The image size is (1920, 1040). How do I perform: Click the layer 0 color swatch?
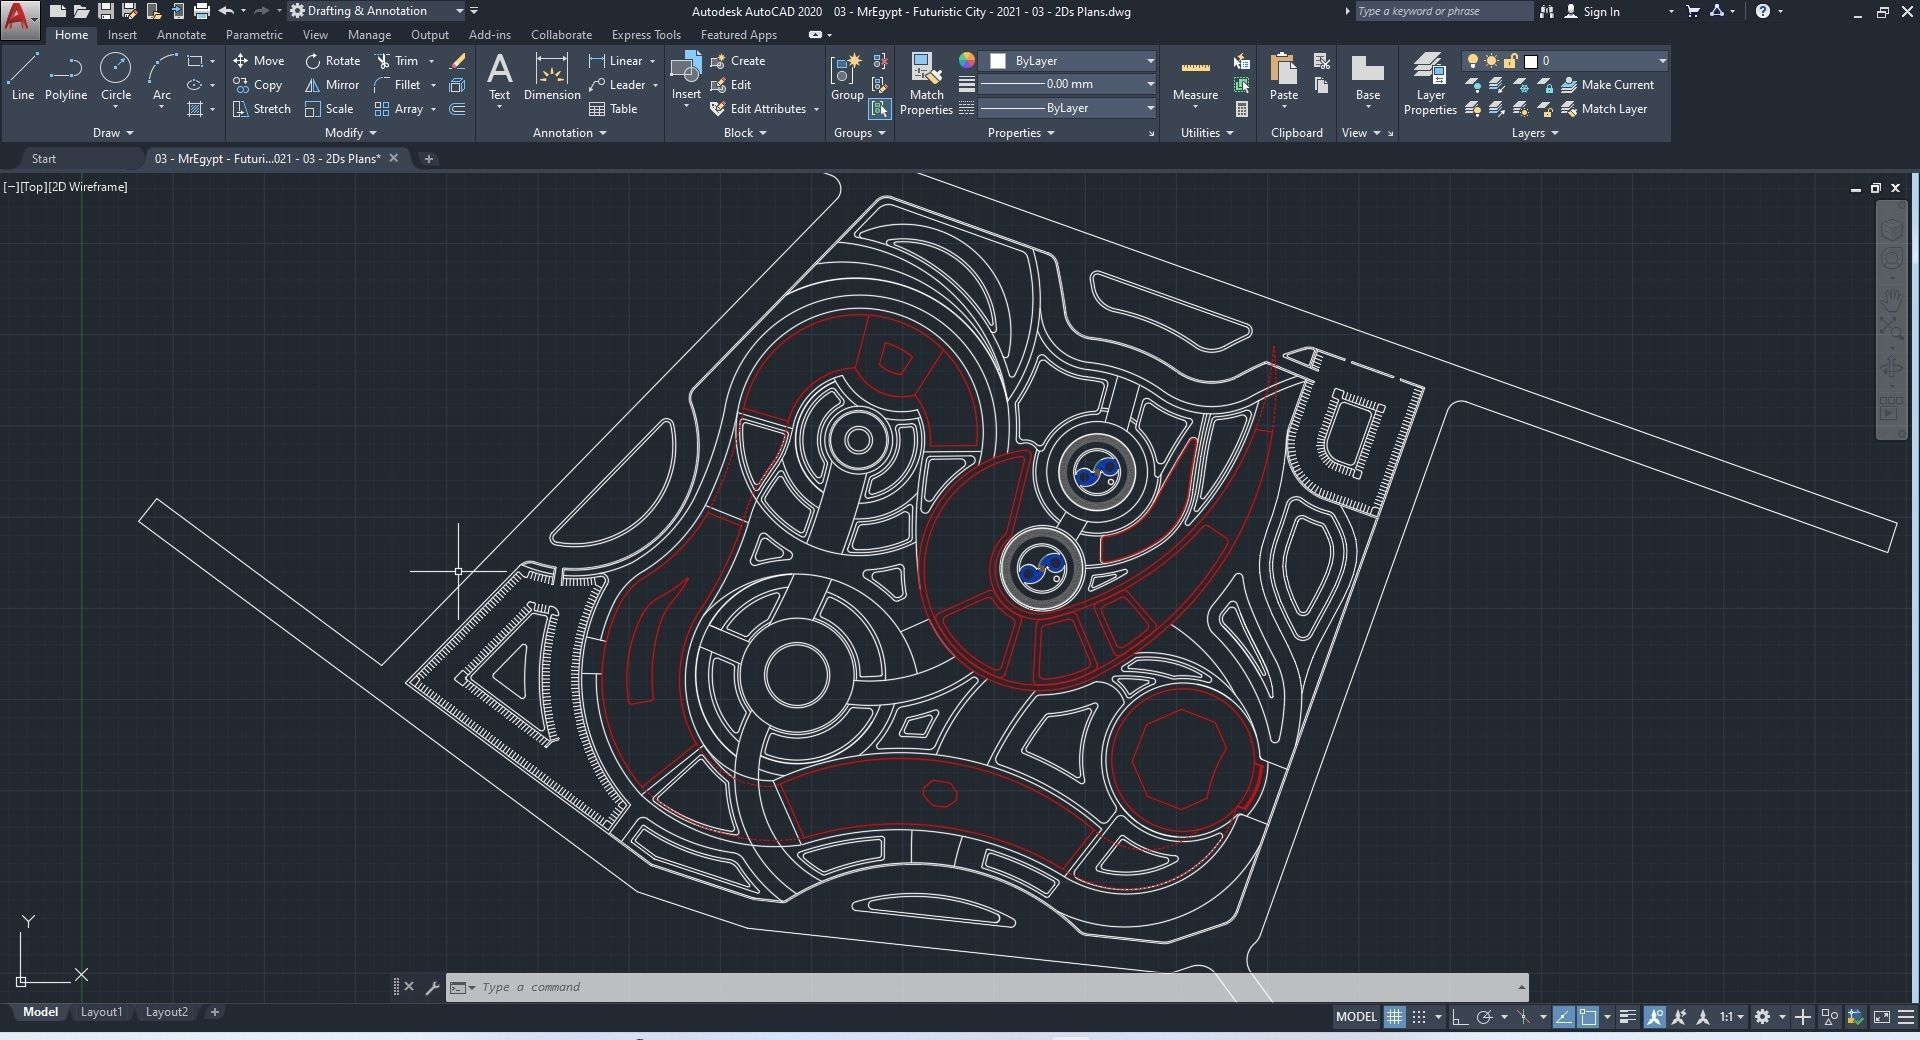pyautogui.click(x=1530, y=61)
